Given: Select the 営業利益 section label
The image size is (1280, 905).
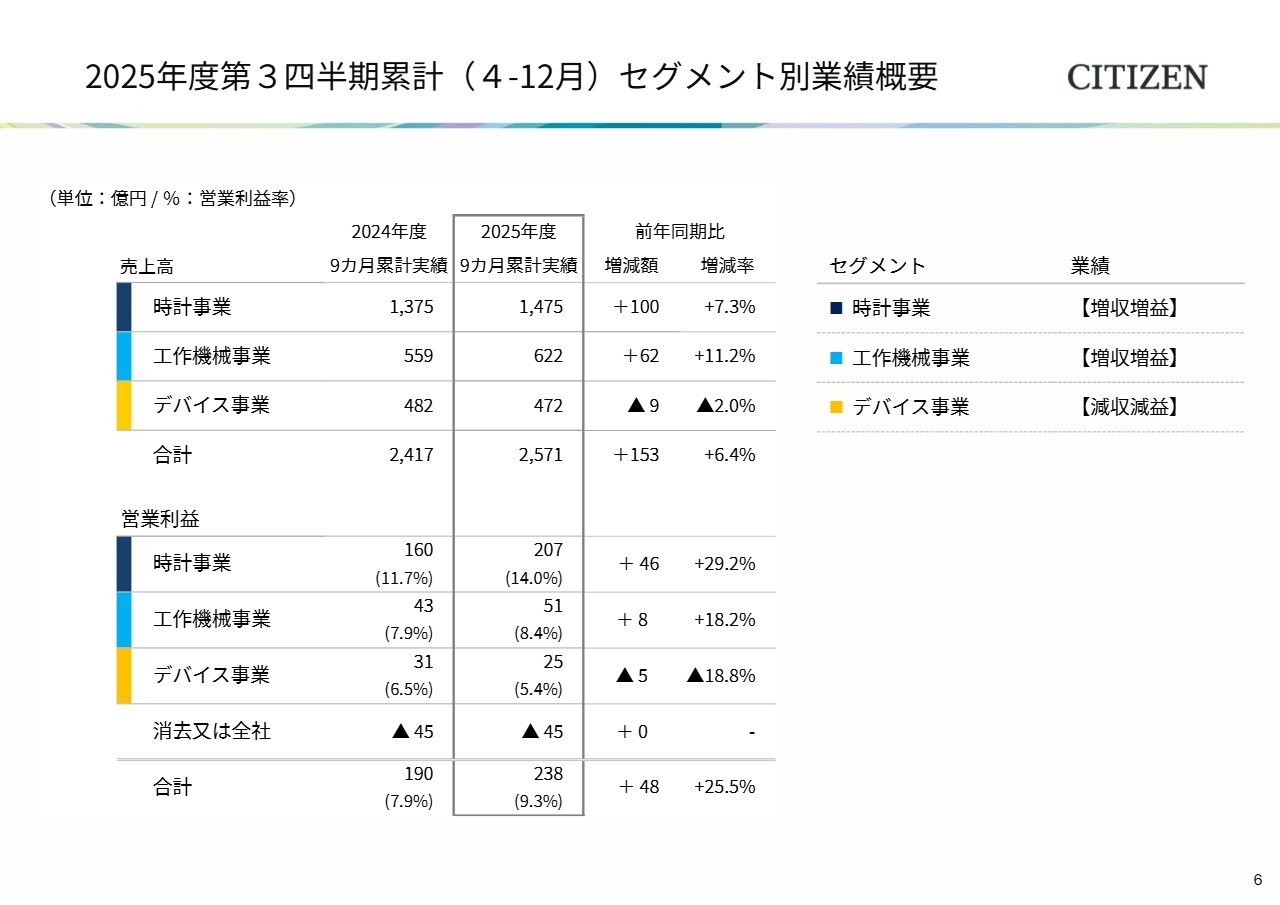Looking at the screenshot, I should 160,519.
